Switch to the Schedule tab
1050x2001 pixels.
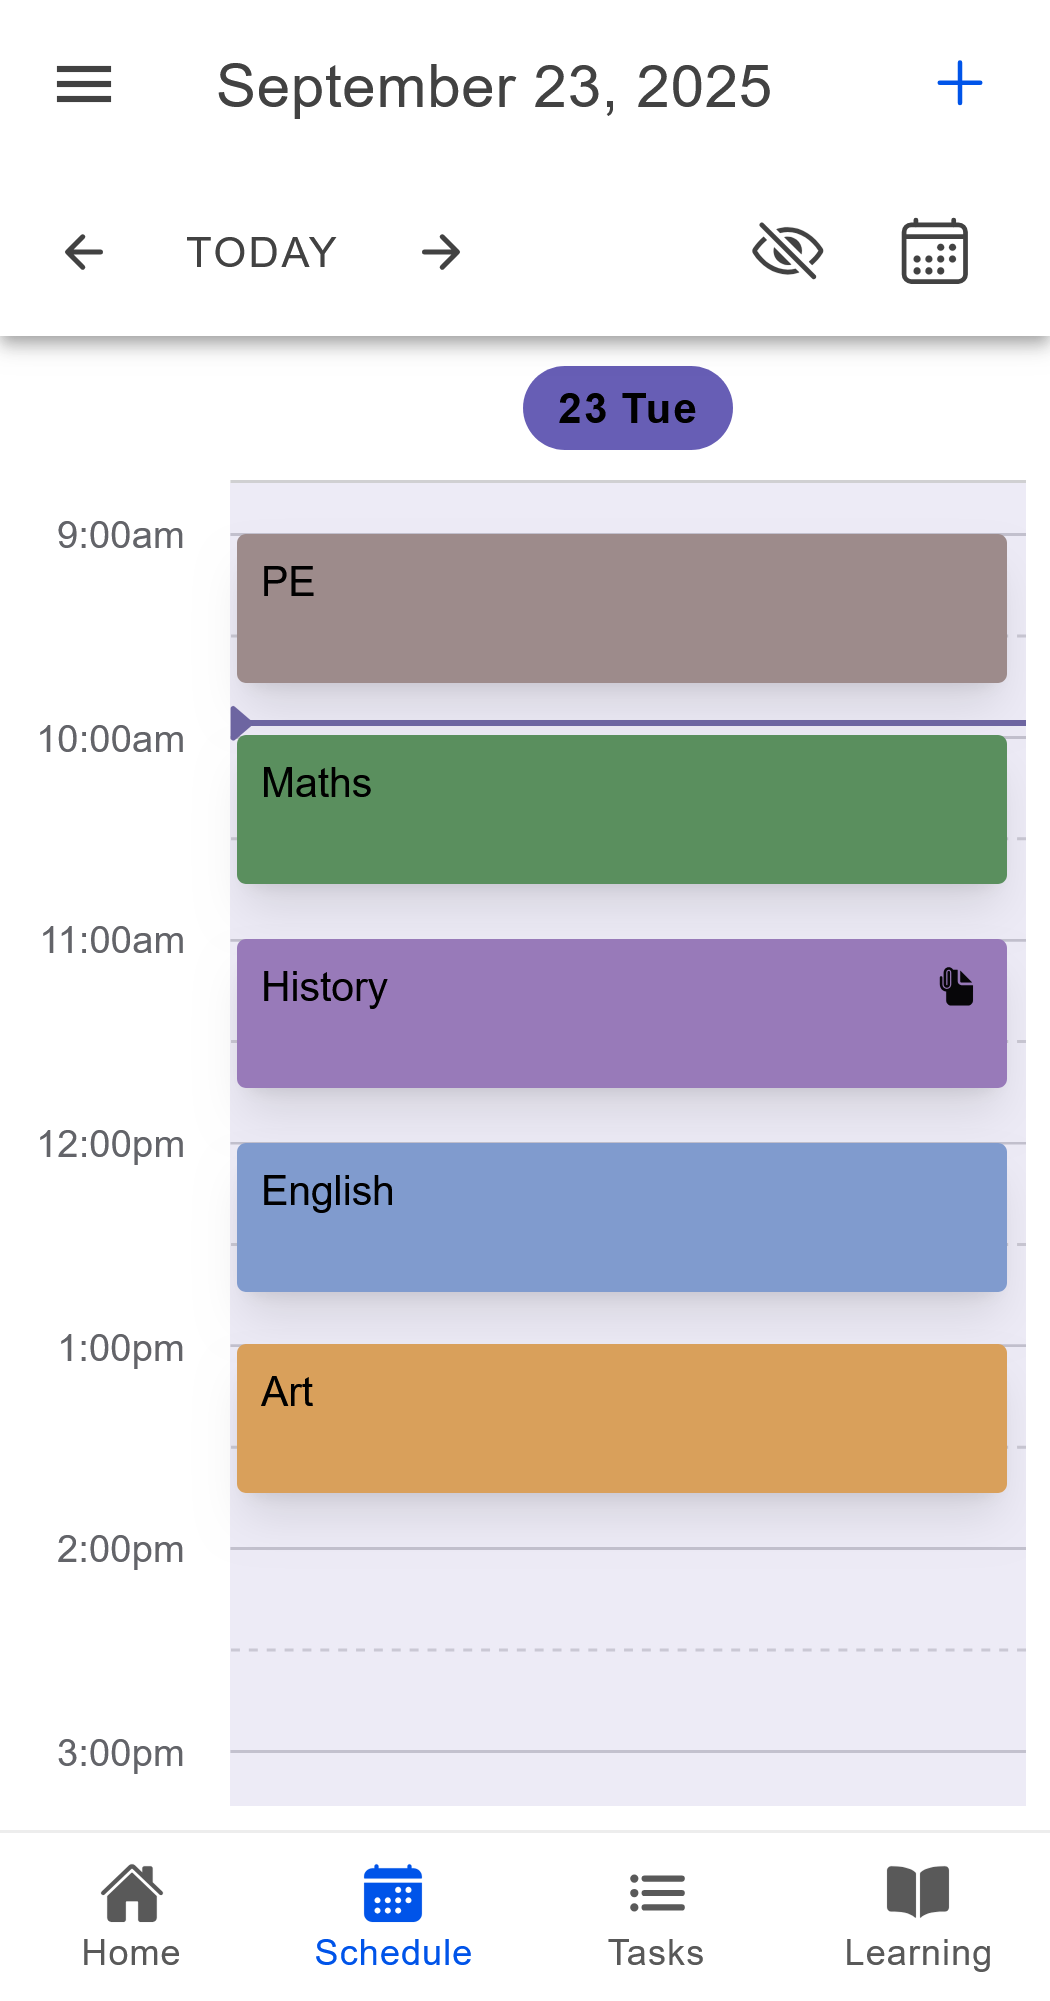pos(393,1913)
